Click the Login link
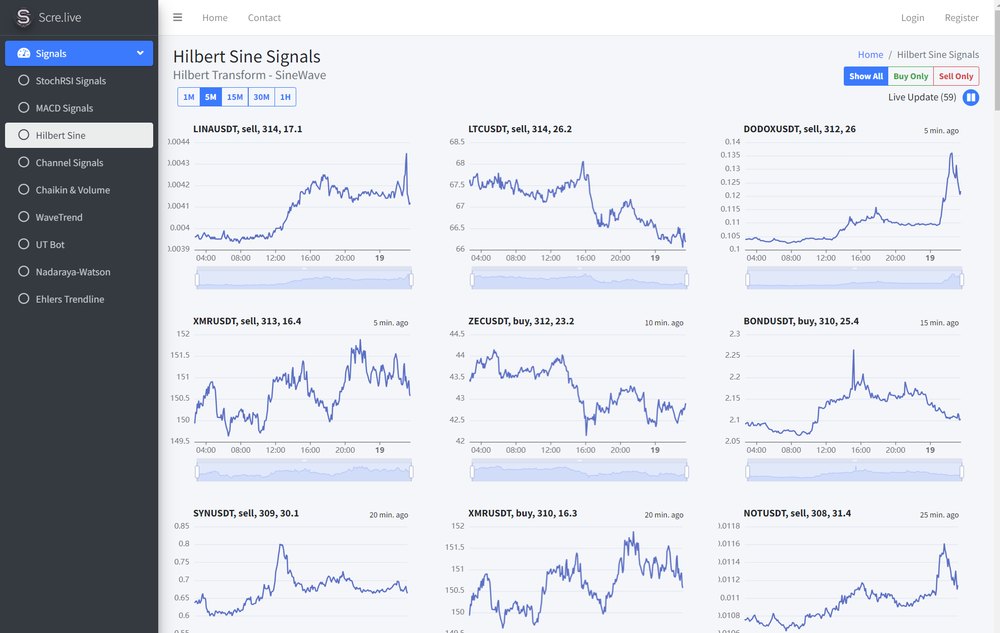Viewport: 1000px width, 633px height. pyautogui.click(x=912, y=18)
